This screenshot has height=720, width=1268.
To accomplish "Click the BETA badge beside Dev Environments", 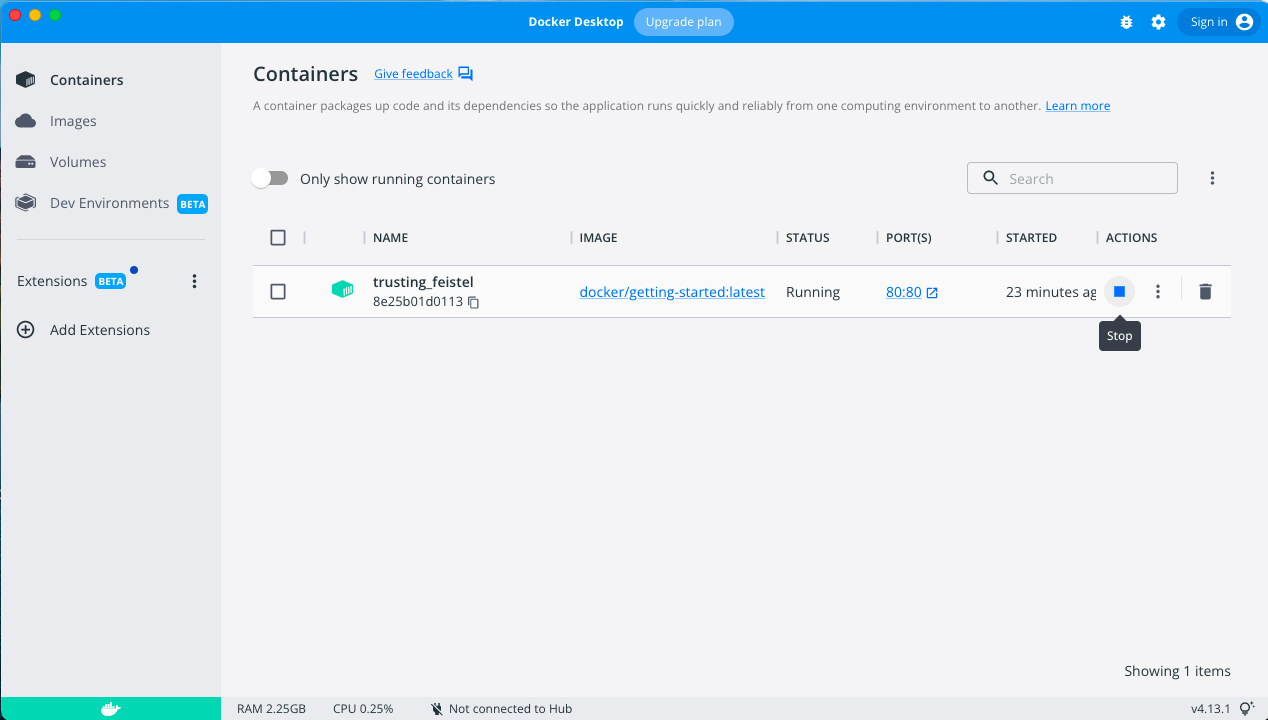I will tap(192, 204).
